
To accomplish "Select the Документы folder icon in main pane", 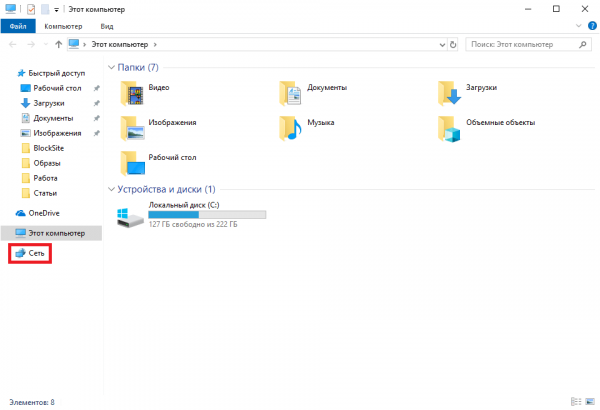I will point(290,93).
